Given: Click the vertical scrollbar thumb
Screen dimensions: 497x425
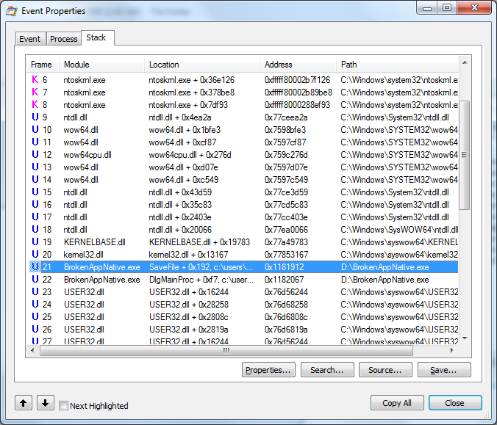Looking at the screenshot, I should (465, 155).
